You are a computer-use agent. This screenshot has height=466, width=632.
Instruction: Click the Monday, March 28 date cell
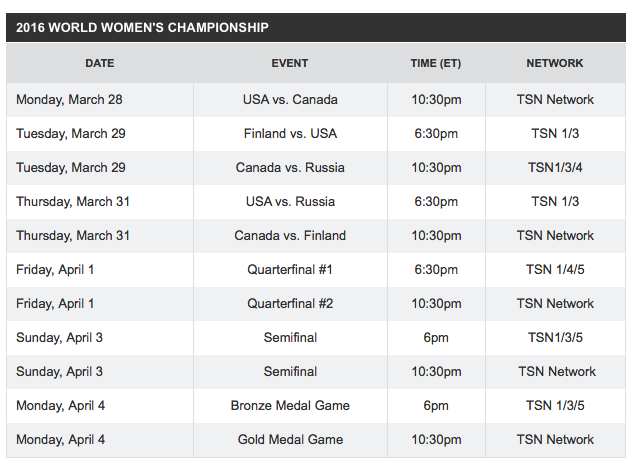coord(69,100)
